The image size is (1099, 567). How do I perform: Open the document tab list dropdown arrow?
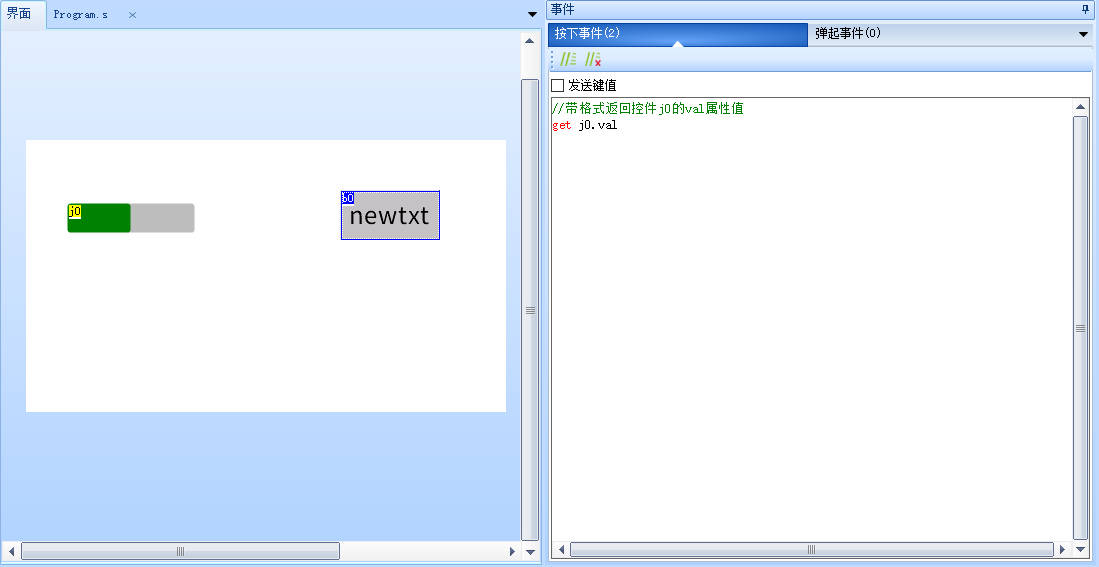click(x=531, y=14)
